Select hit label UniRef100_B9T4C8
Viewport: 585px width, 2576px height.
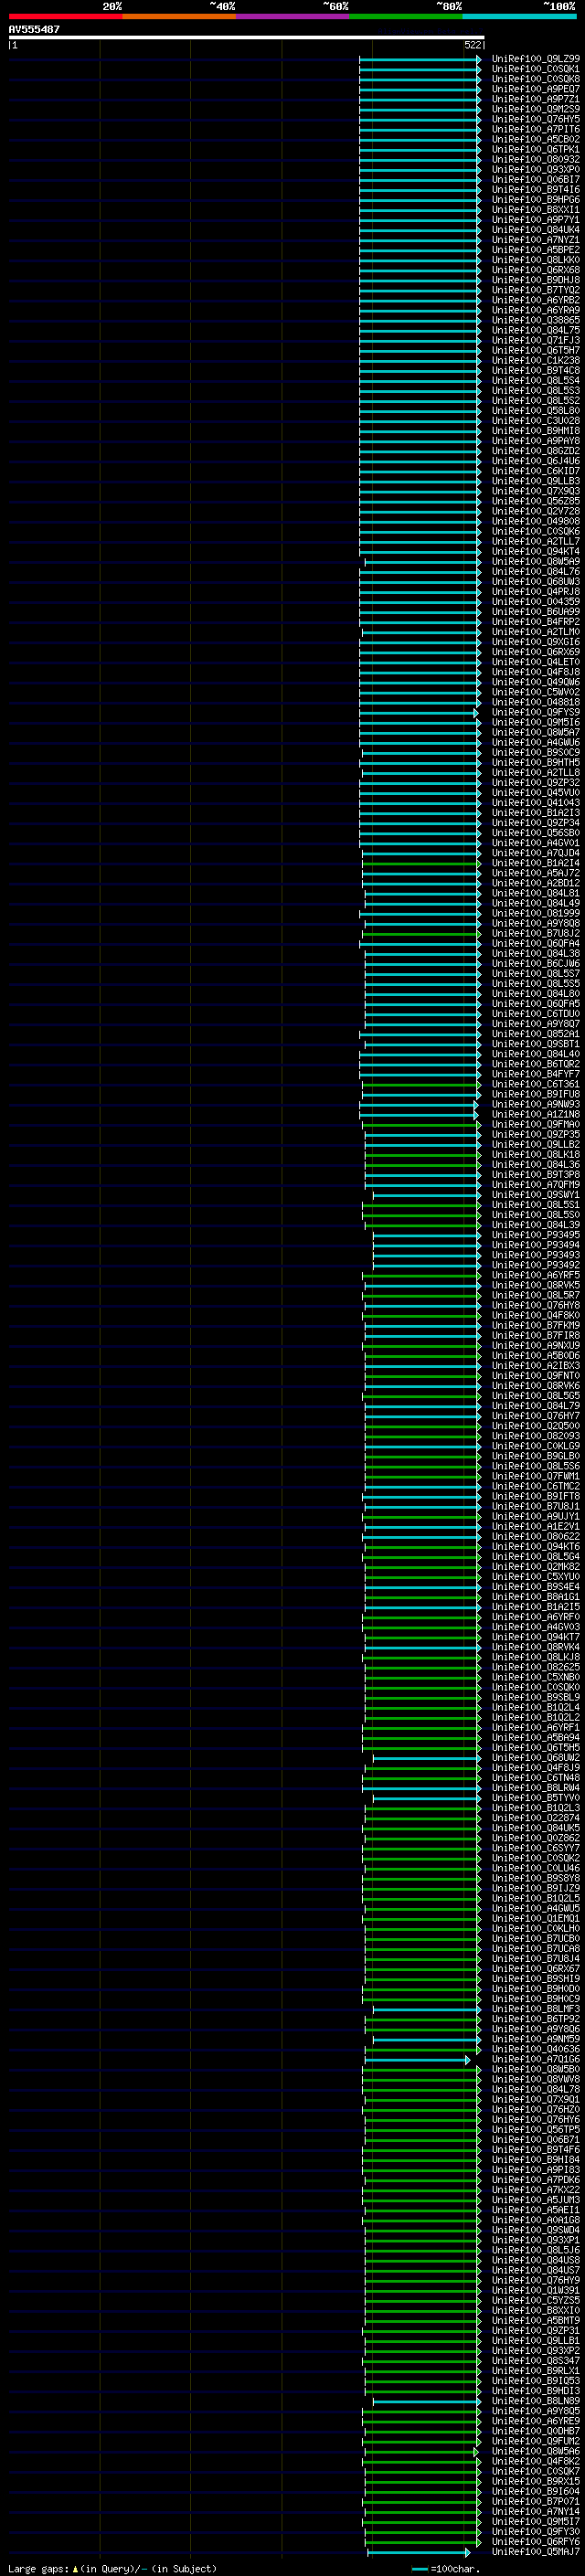536,371
